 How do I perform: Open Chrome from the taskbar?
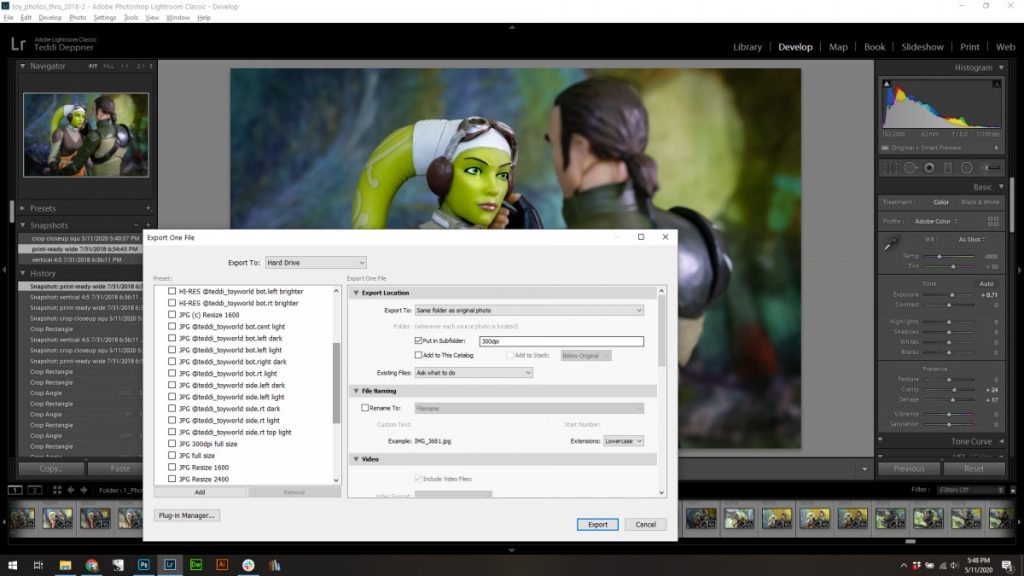(x=91, y=565)
